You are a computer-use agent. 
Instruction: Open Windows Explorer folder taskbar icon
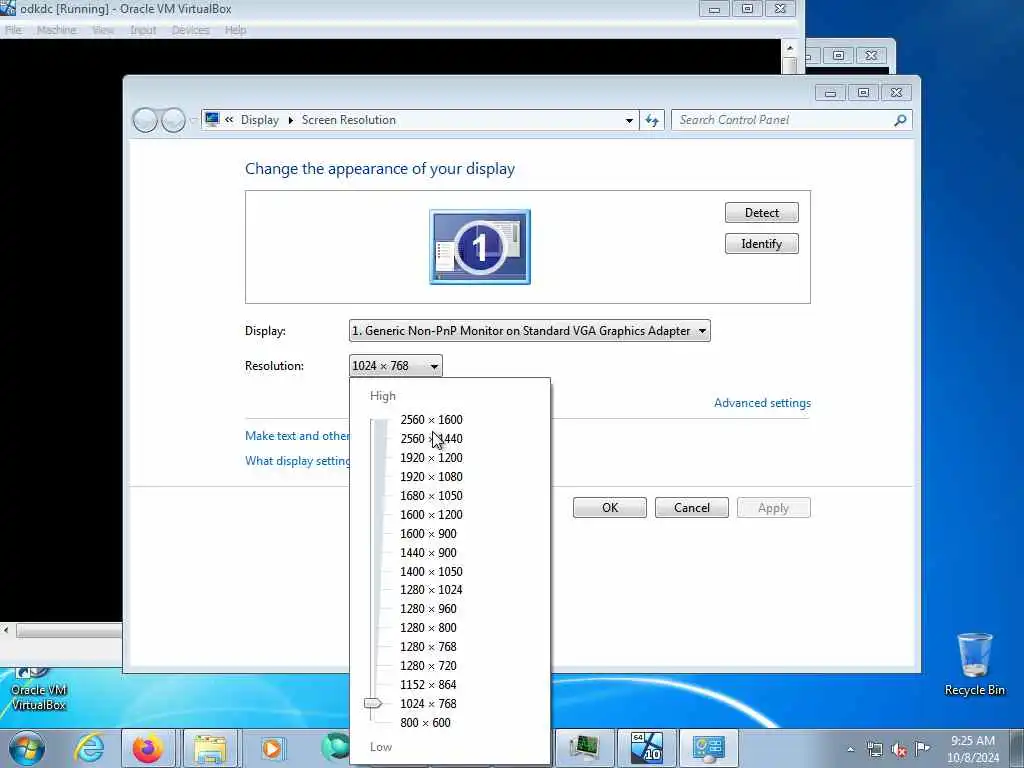pos(210,748)
